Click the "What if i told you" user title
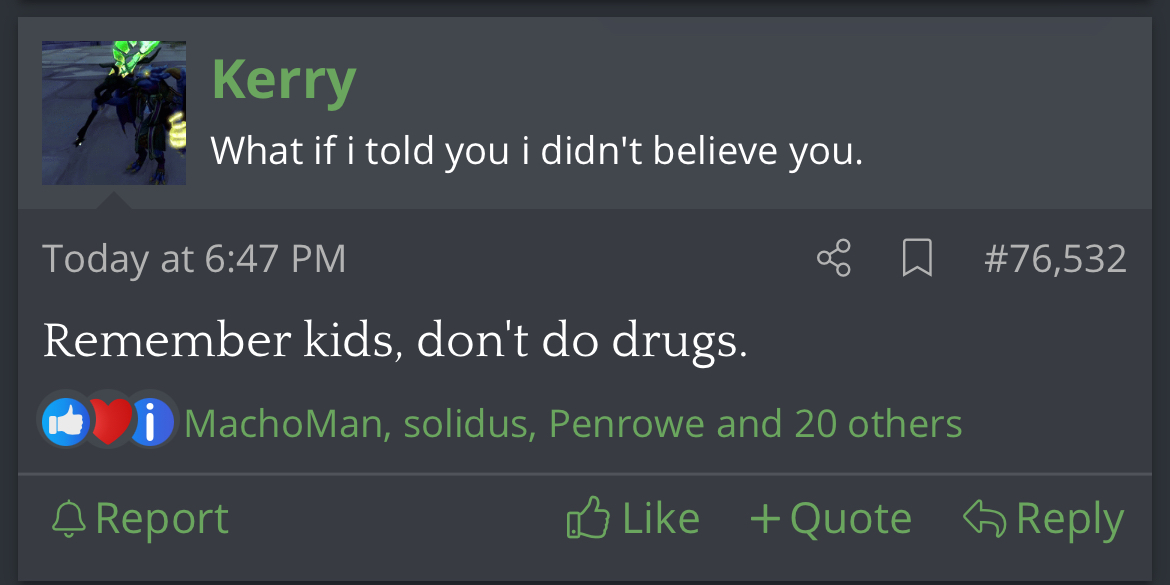 tap(536, 151)
